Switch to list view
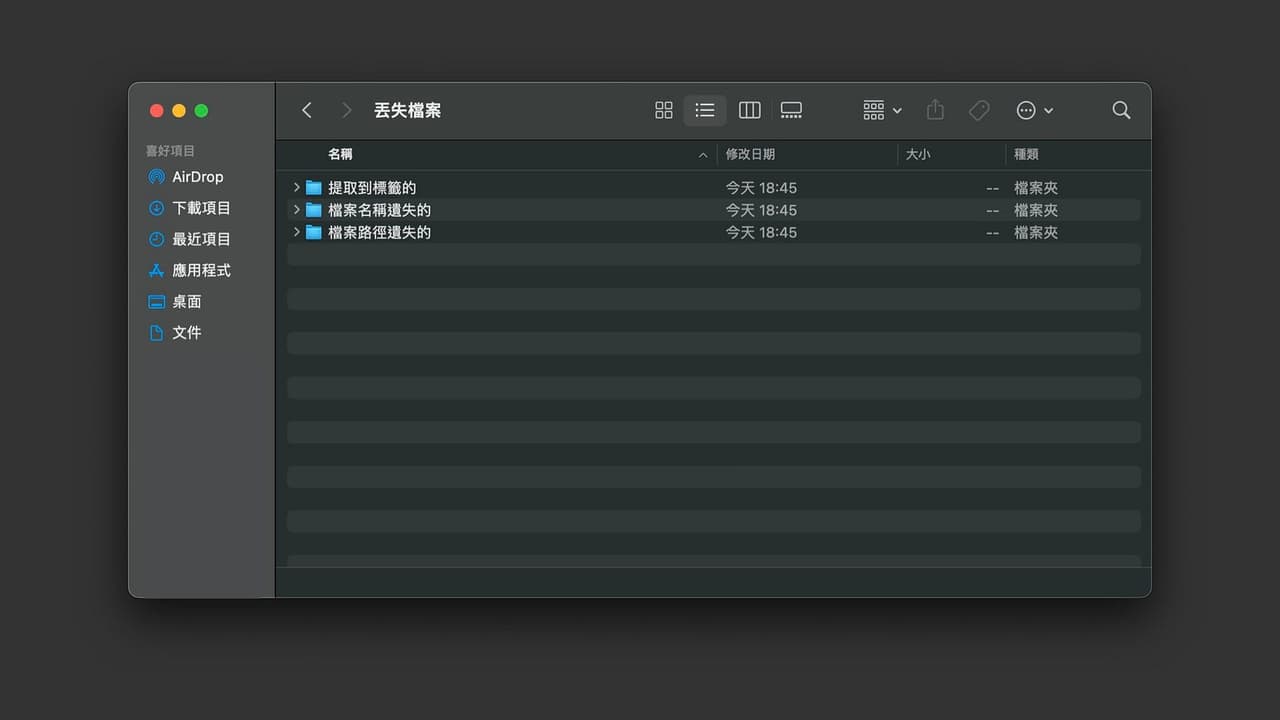Image resolution: width=1280 pixels, height=720 pixels. [x=705, y=110]
